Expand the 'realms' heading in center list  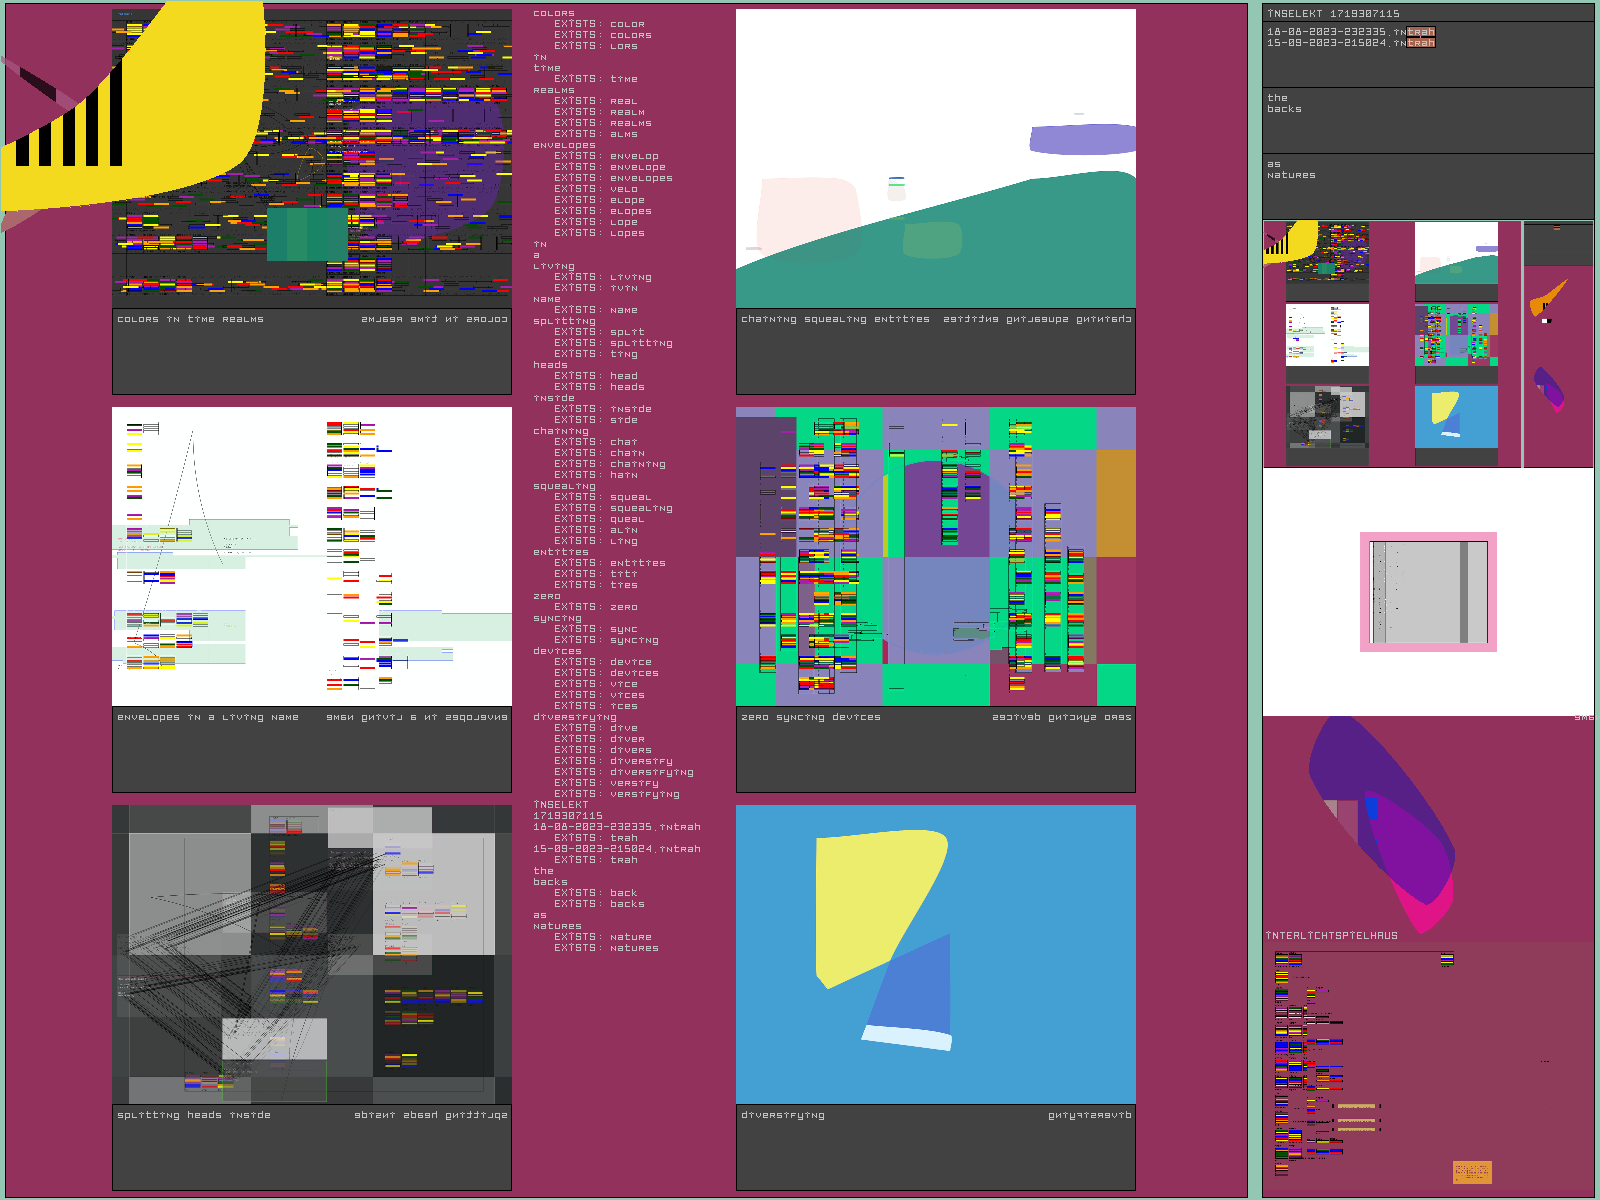pos(554,90)
